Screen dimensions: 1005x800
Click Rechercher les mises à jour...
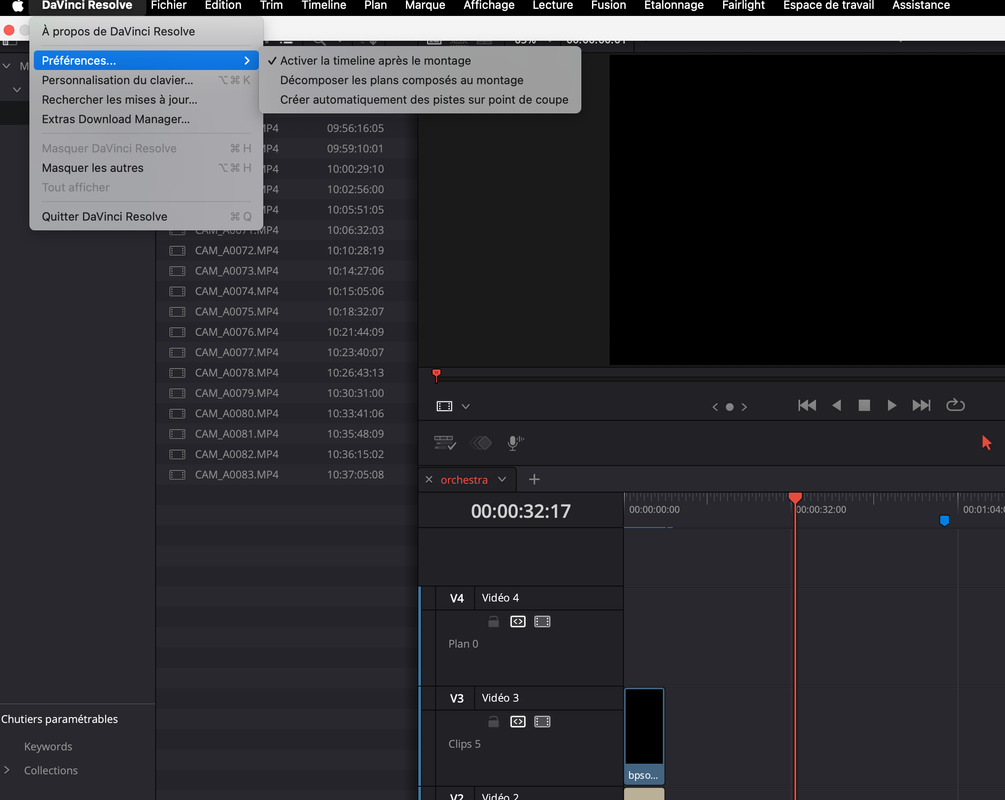pyautogui.click(x=146, y=99)
